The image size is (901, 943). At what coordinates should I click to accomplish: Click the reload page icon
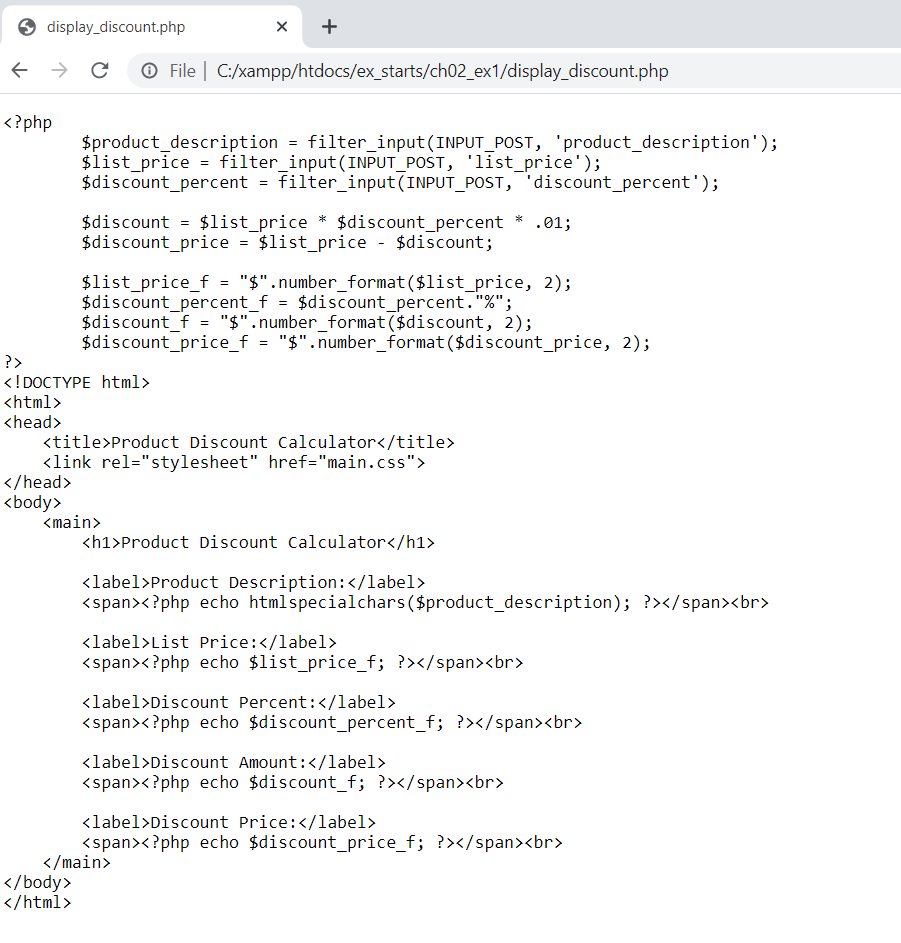(x=100, y=71)
